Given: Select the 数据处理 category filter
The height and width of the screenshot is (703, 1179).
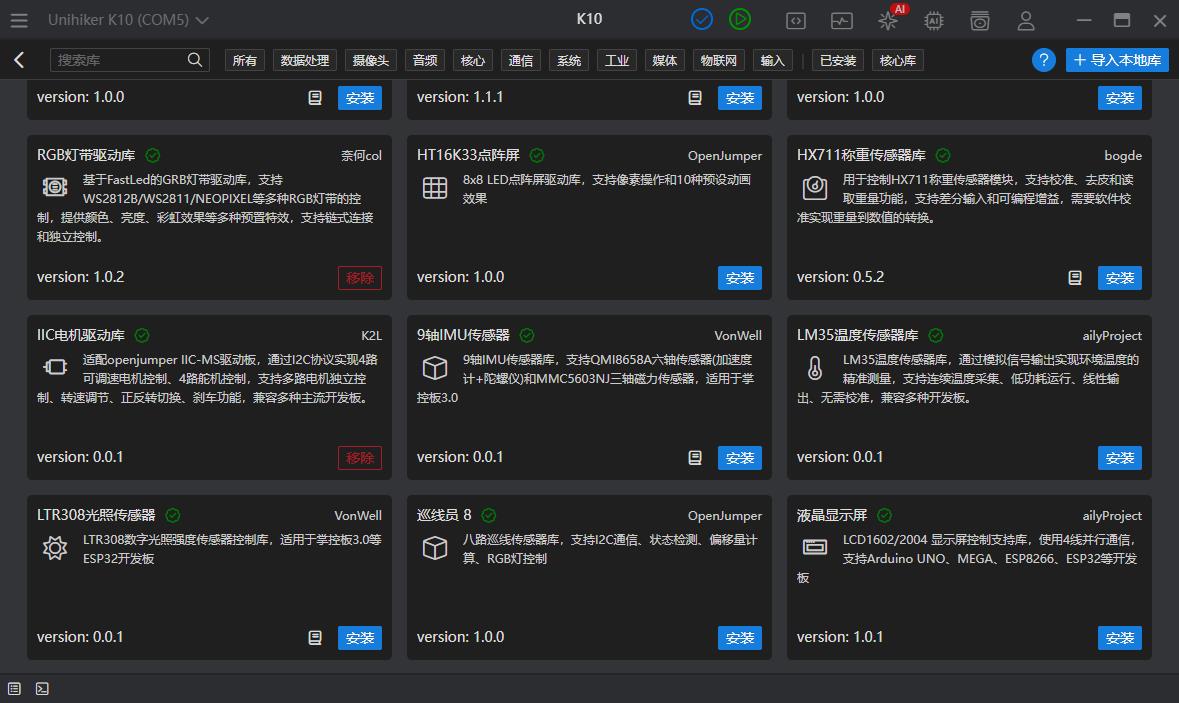Looking at the screenshot, I should point(305,60).
